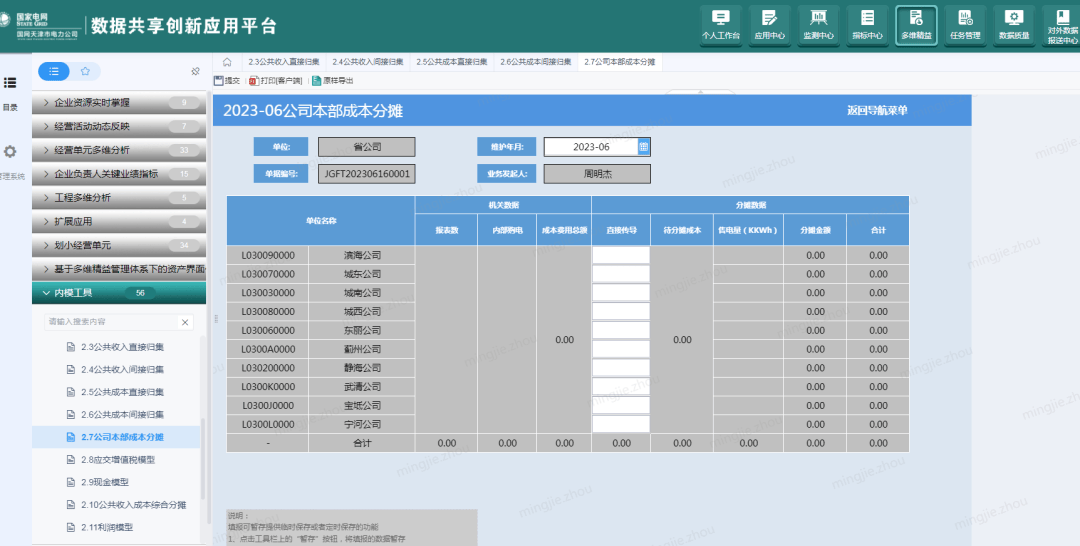Expand the 企业资源实时掌握 section
1080x546 pixels.
[x=118, y=103]
